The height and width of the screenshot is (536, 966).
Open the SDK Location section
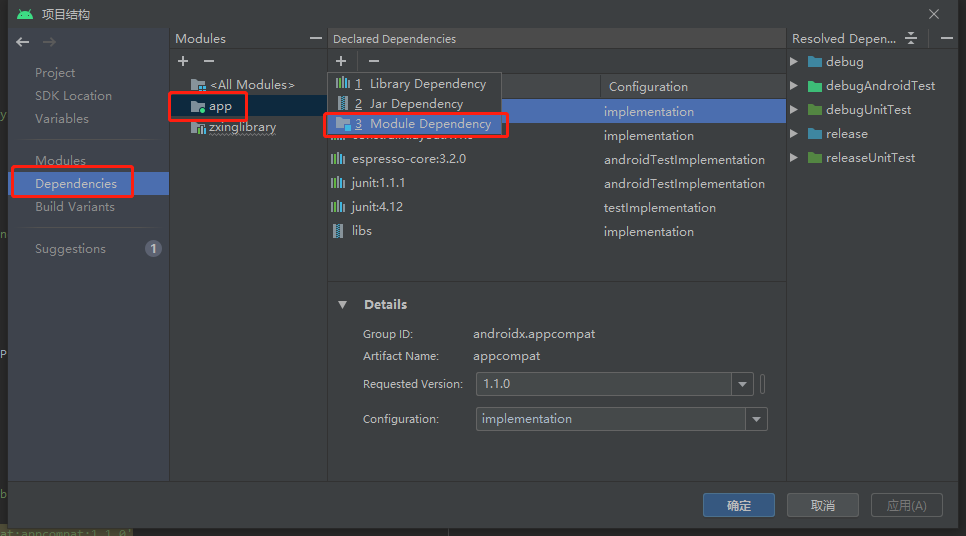point(73,95)
